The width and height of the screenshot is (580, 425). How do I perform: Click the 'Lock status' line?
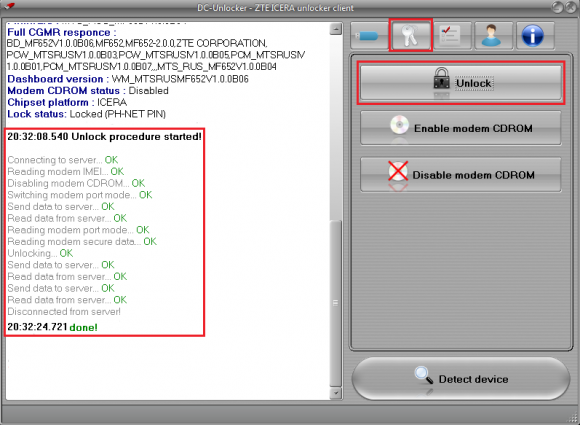[x=87, y=114]
